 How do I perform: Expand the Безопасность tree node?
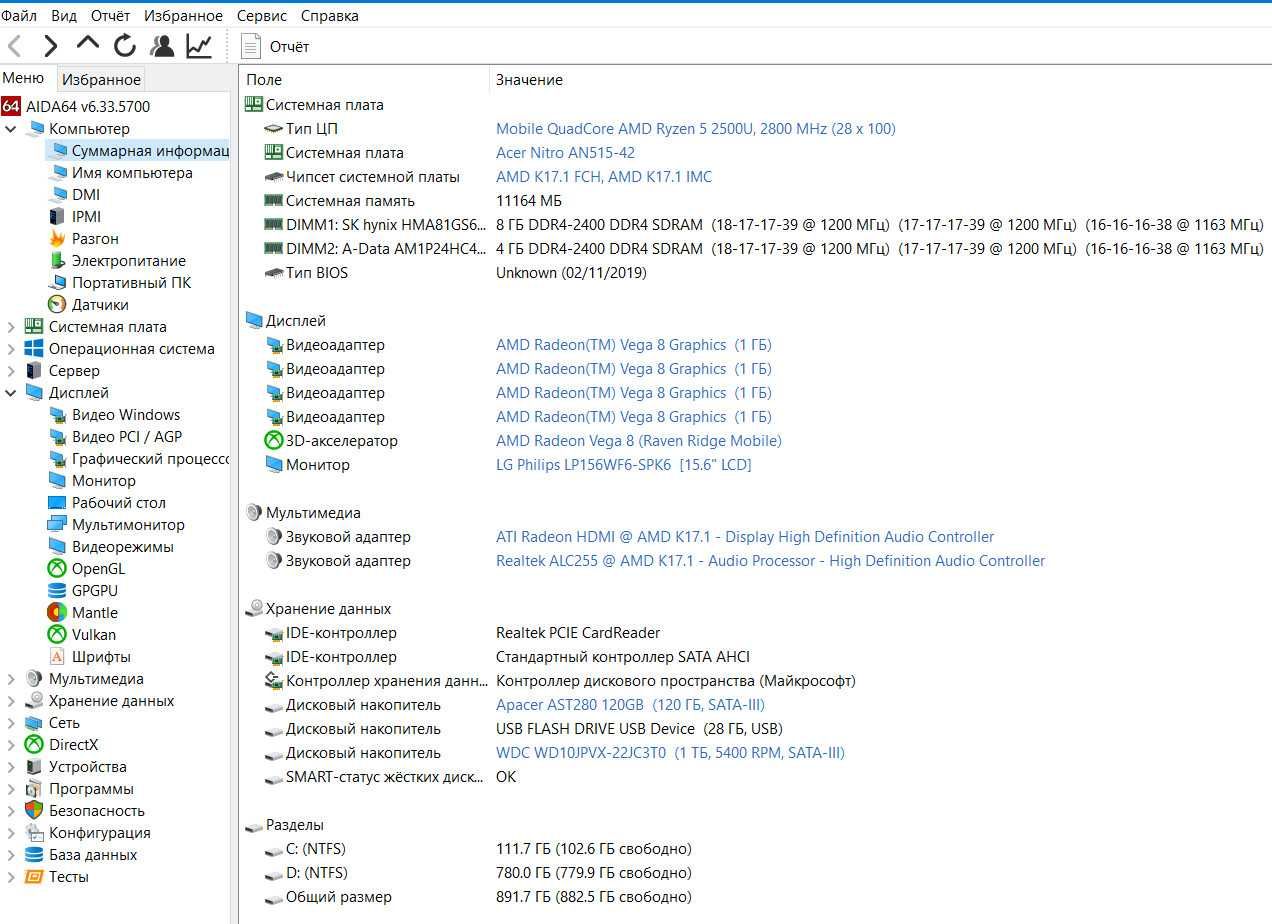(x=11, y=811)
